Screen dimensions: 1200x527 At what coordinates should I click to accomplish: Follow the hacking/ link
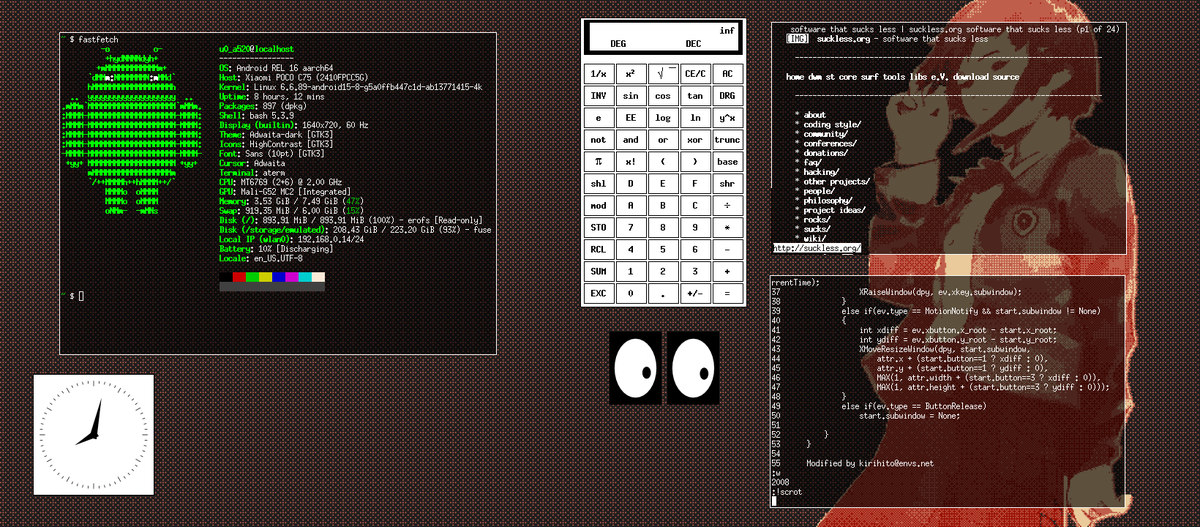tap(820, 172)
